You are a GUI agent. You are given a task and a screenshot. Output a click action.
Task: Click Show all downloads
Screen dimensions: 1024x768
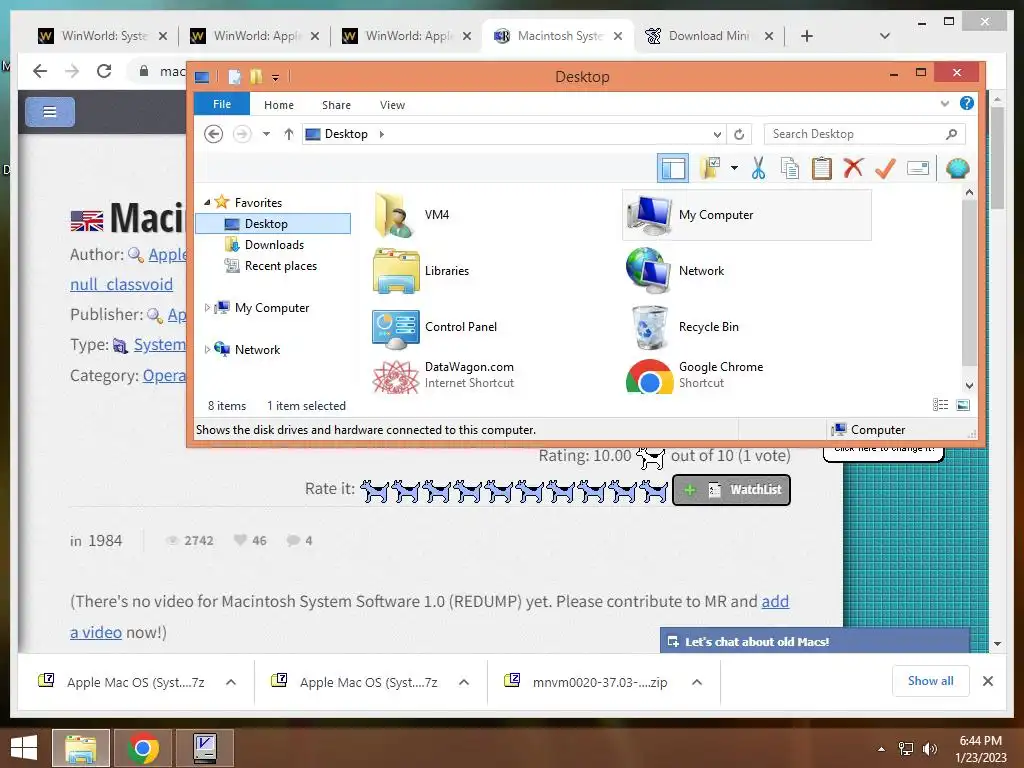tap(931, 681)
